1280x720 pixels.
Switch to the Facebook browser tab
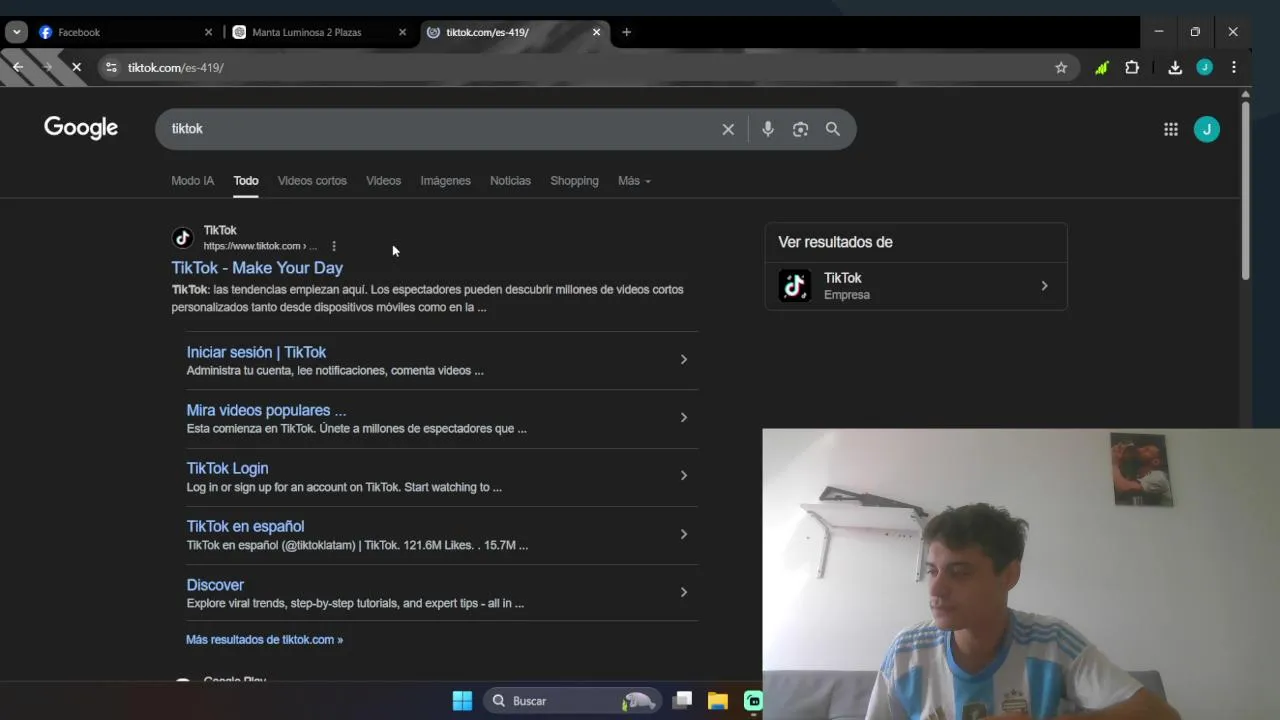coord(126,32)
